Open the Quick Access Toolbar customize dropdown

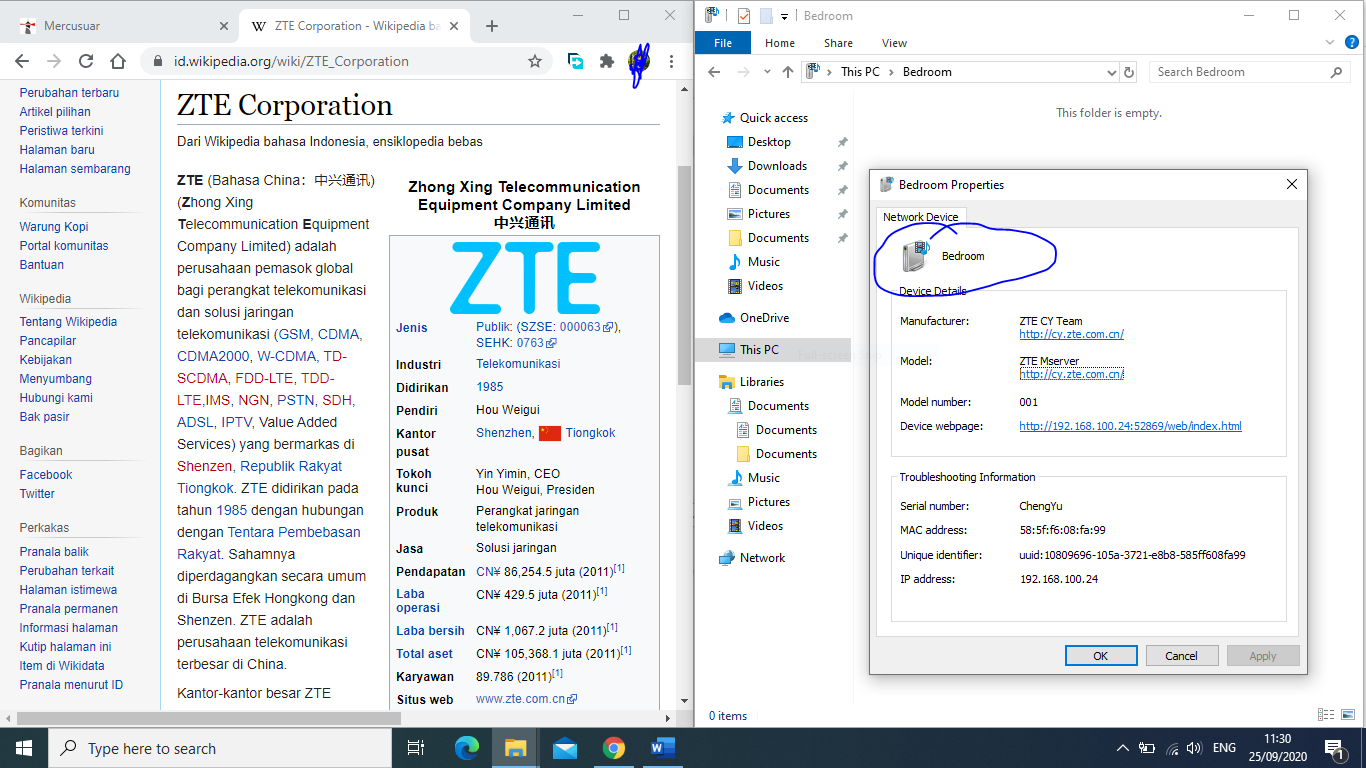coord(783,15)
